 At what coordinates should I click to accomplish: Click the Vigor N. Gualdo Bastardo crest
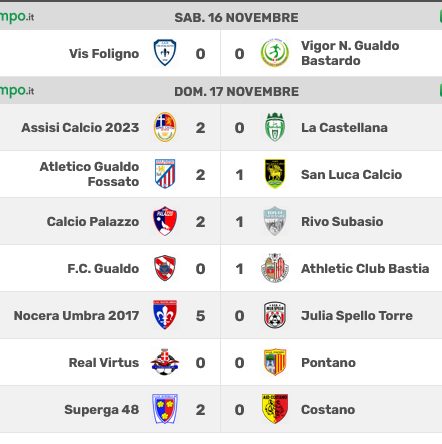(x=275, y=53)
